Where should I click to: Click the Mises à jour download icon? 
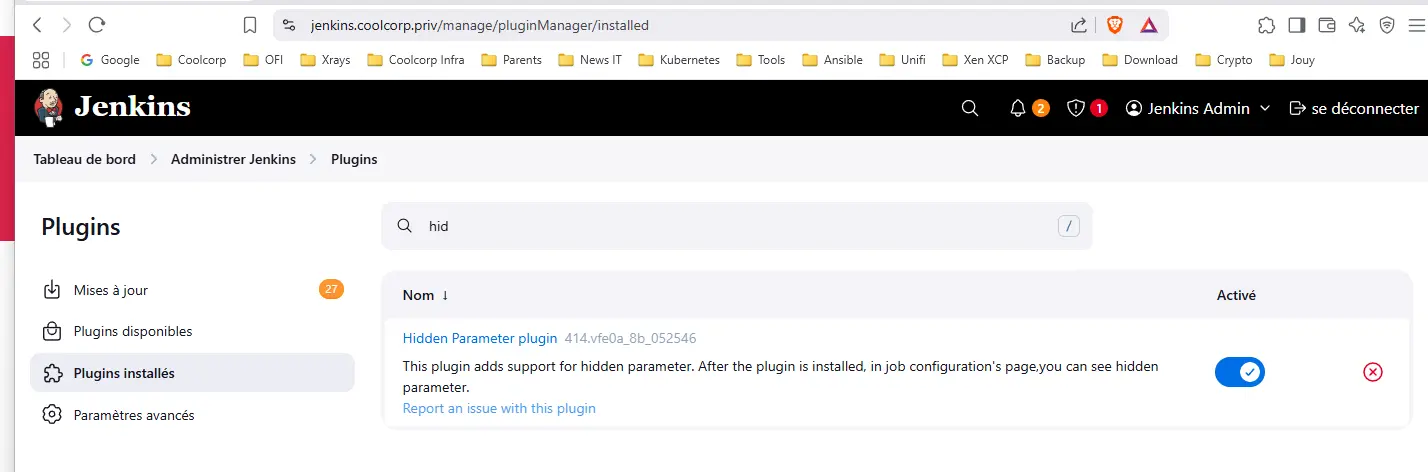coord(52,290)
